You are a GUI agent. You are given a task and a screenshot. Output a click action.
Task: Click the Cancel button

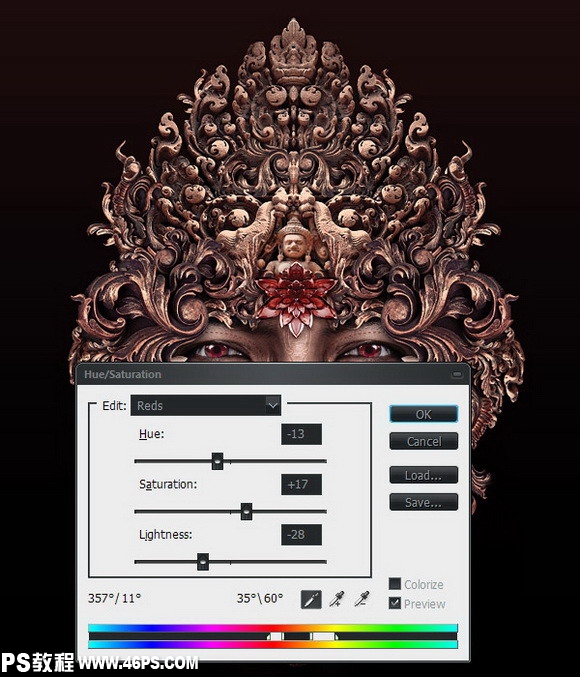point(423,441)
